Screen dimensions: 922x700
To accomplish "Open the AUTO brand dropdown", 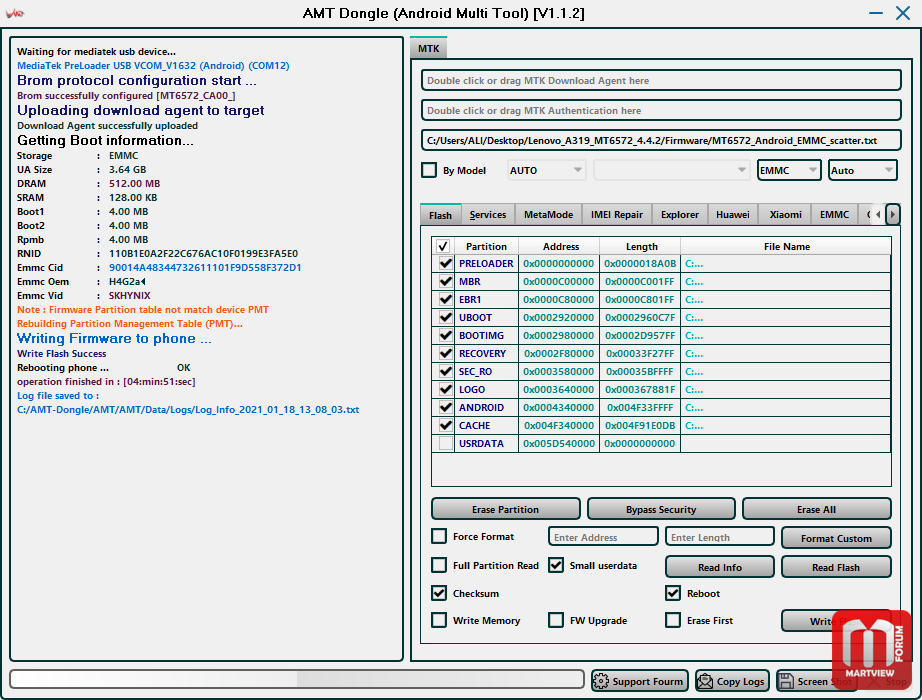I will point(546,170).
